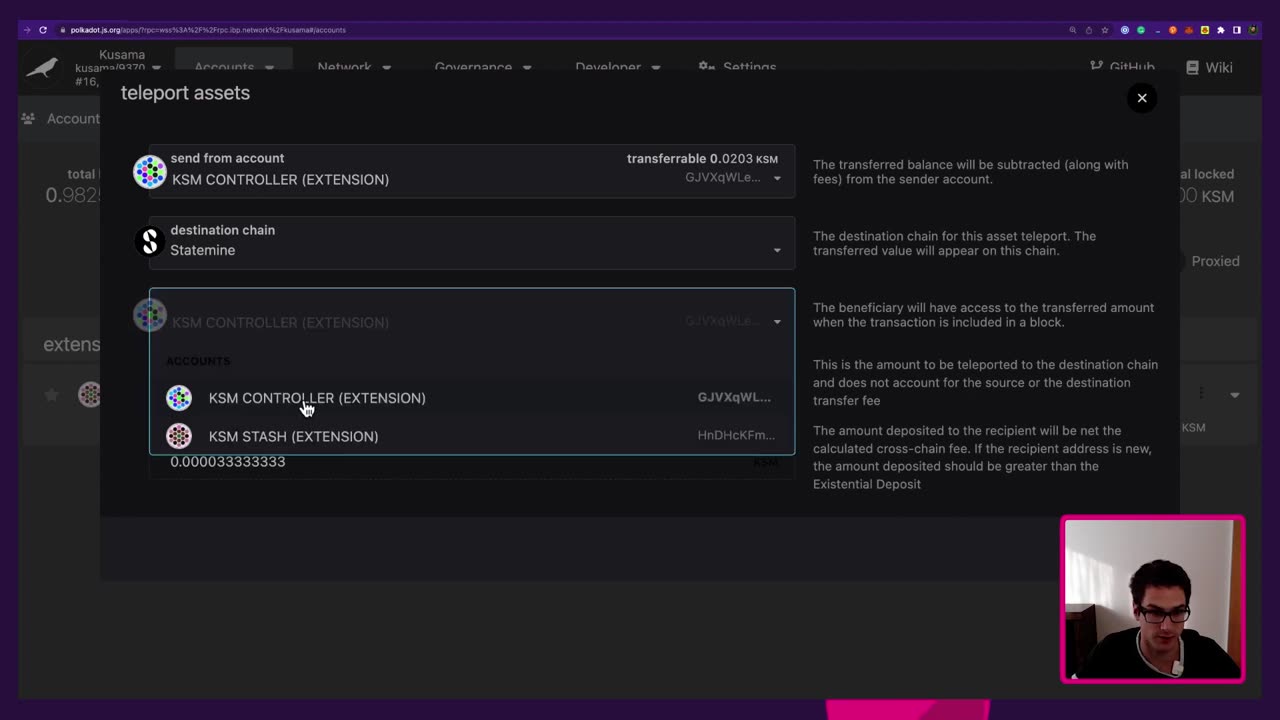Click the Kusama bird logo

42,67
